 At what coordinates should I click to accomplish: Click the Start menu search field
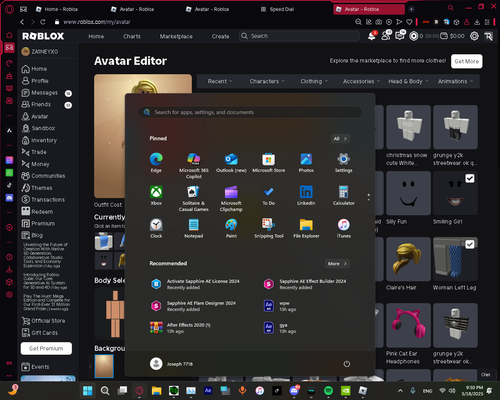(x=250, y=112)
